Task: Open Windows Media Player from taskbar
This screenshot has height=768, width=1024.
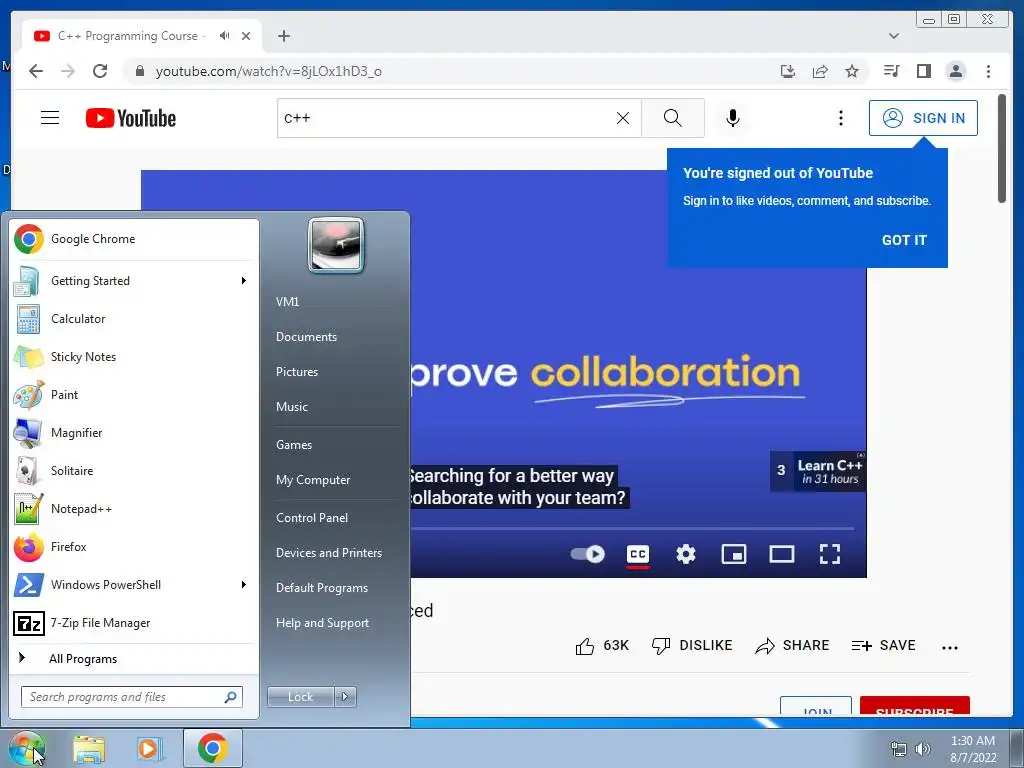Action: [x=149, y=749]
